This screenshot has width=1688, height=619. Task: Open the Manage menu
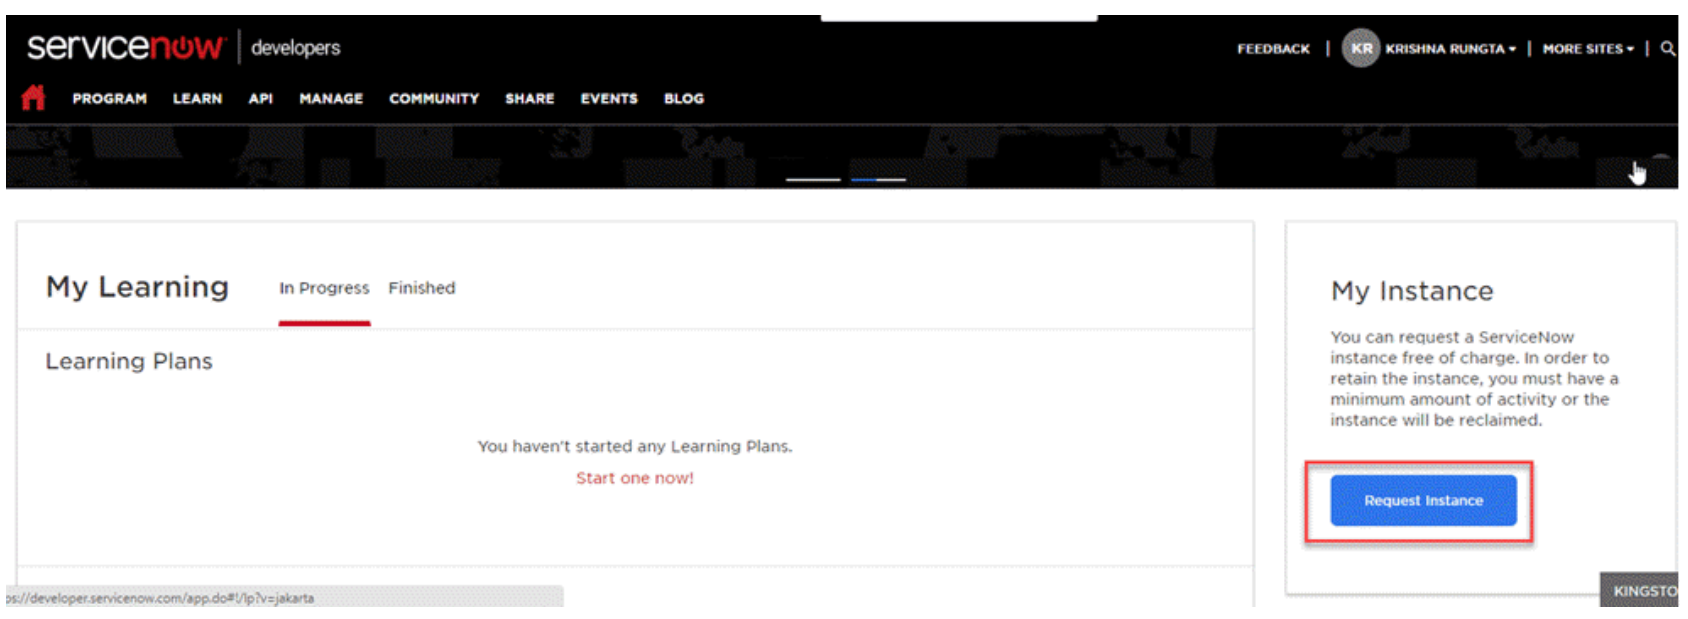click(x=331, y=99)
